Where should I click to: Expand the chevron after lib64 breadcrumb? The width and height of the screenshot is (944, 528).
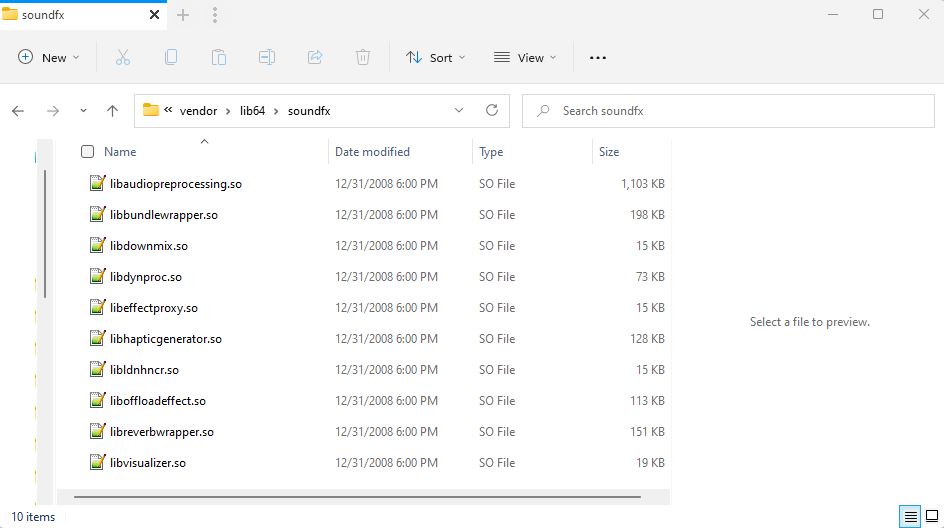(x=276, y=111)
